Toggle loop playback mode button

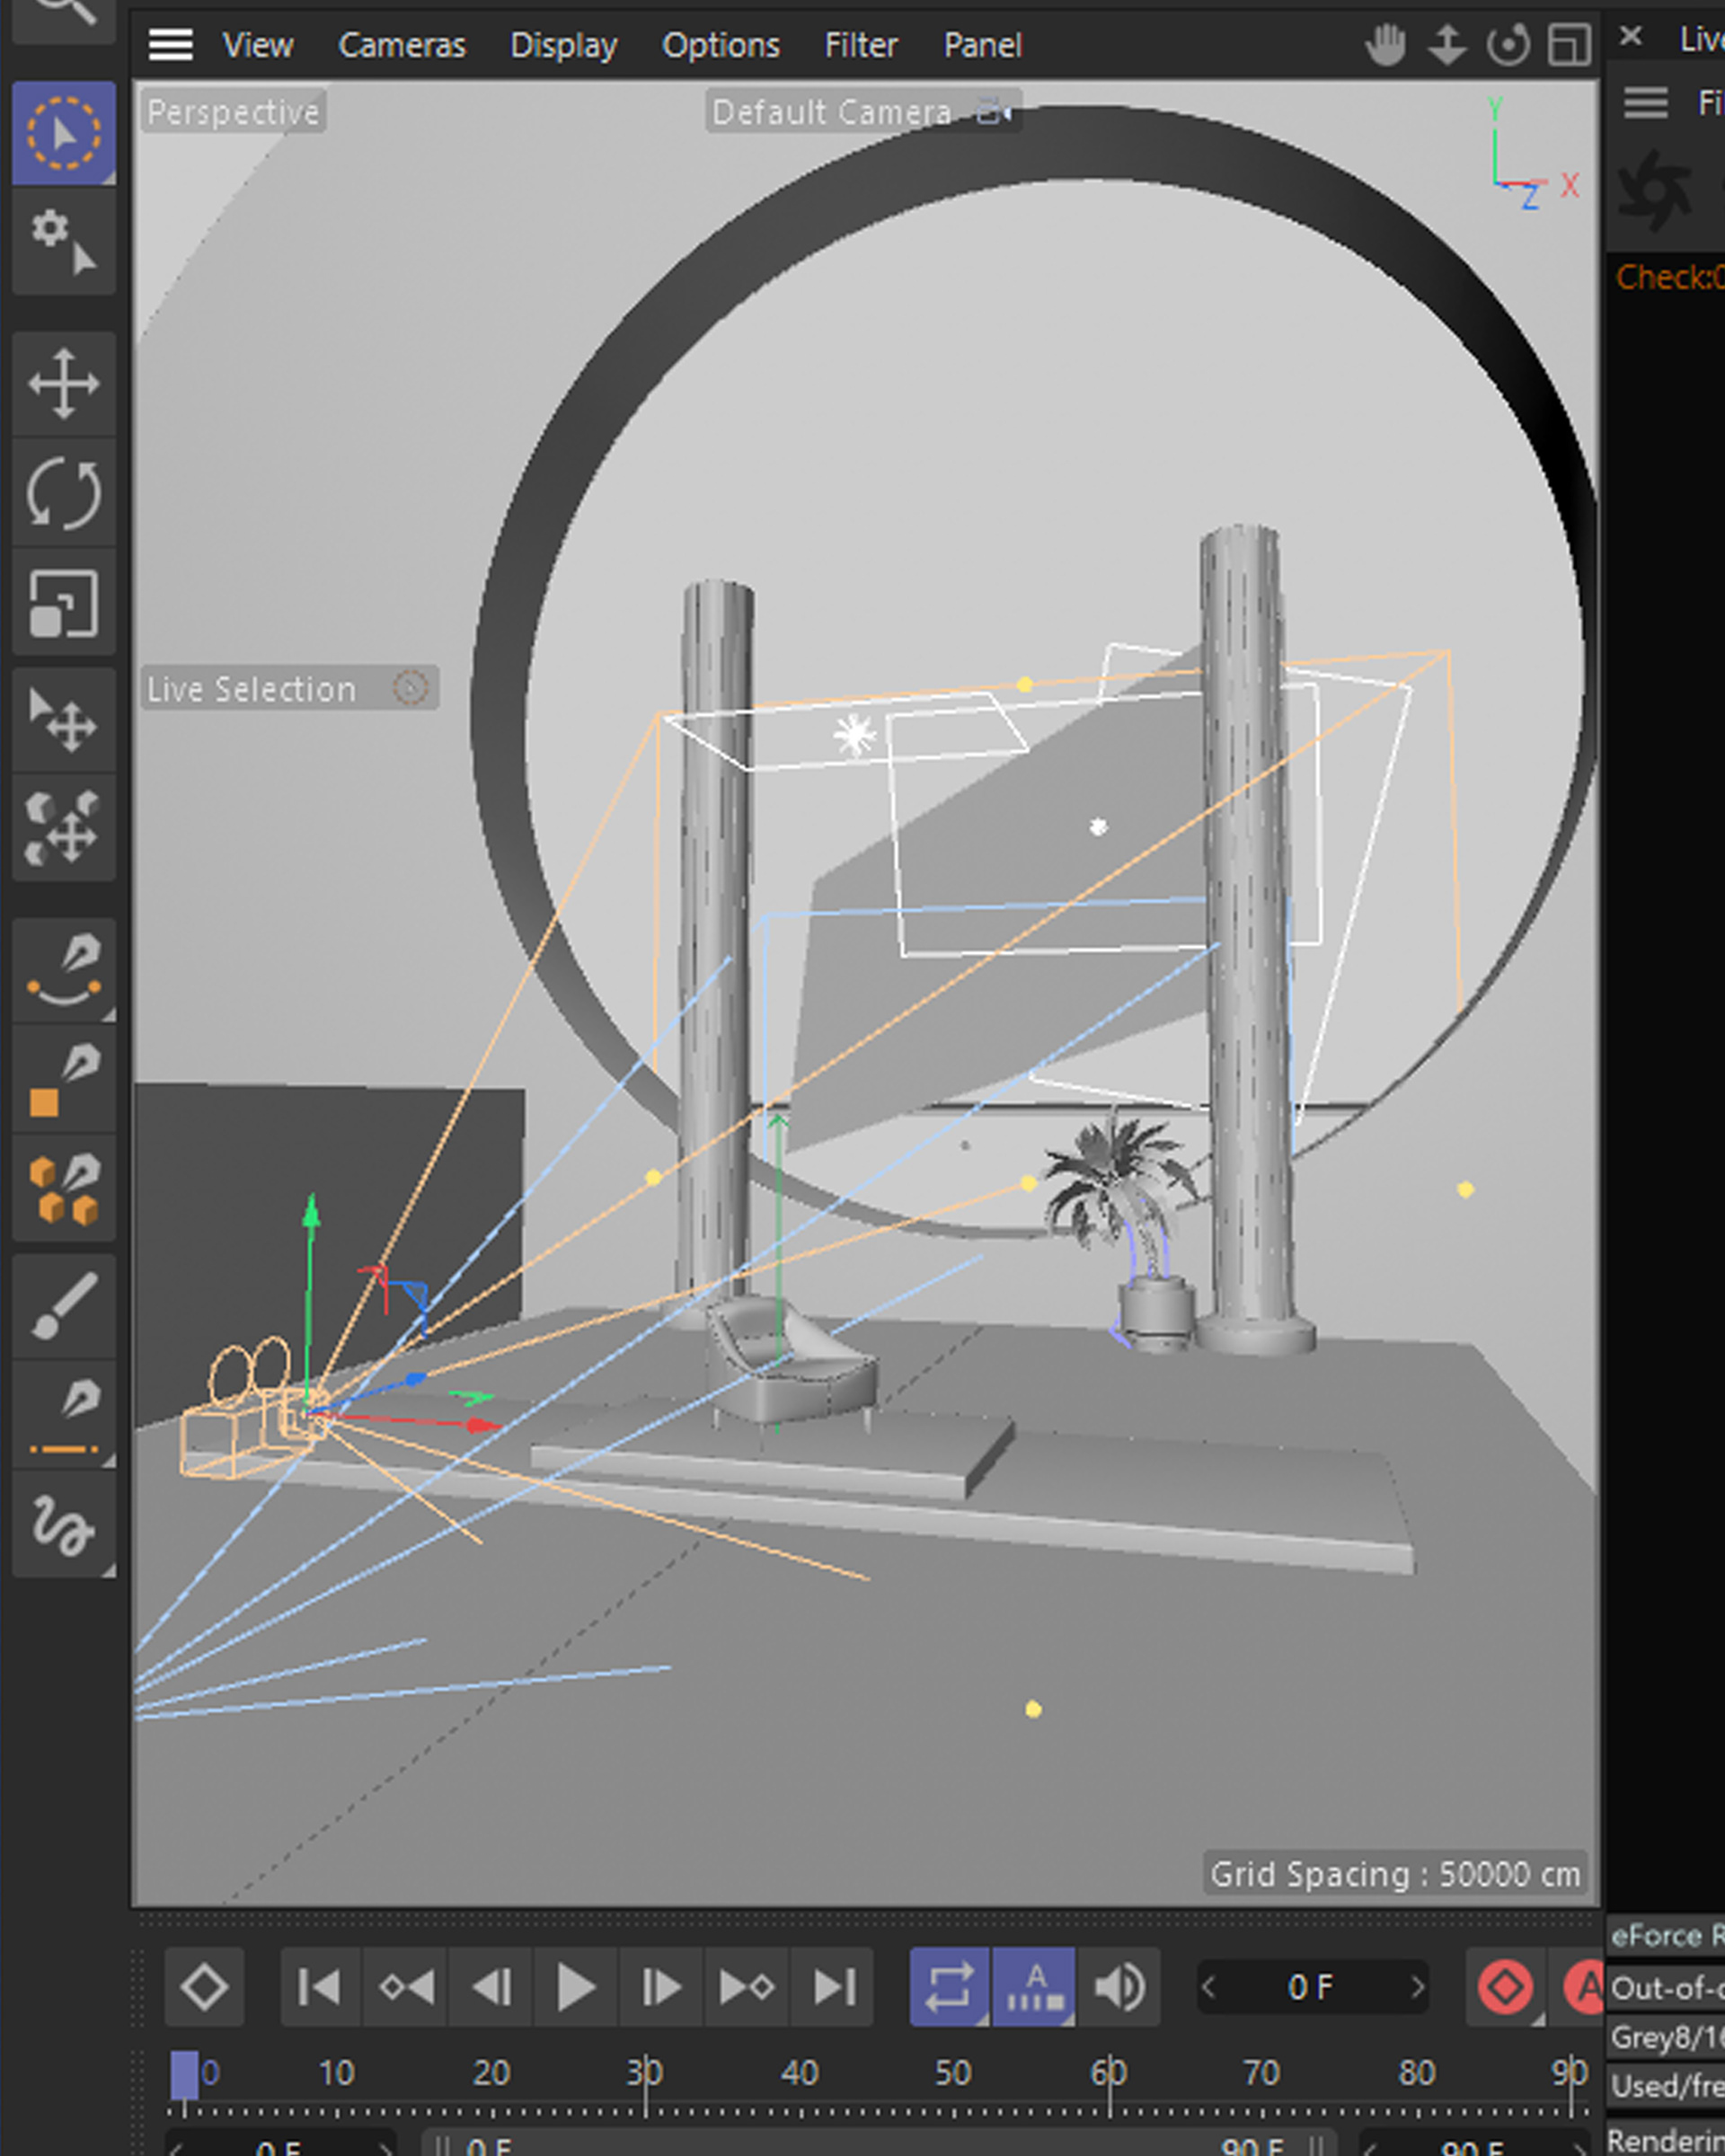pyautogui.click(x=948, y=1987)
